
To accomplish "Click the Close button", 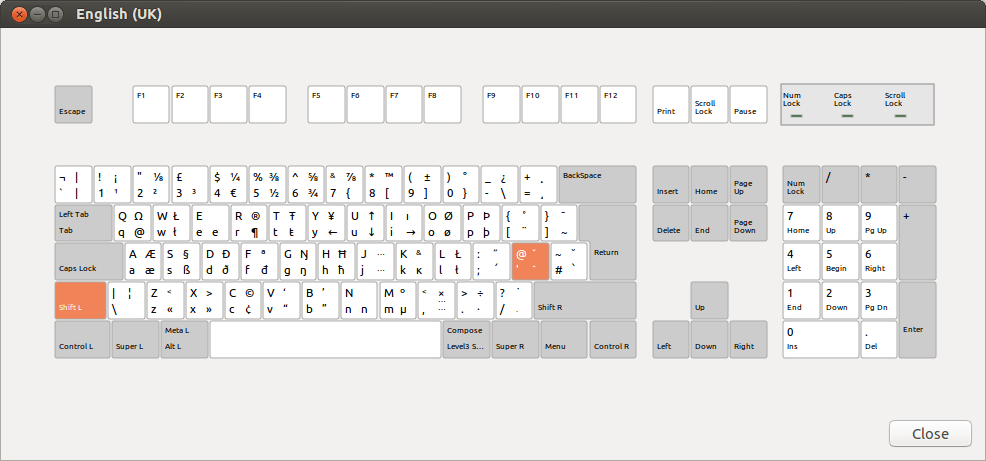I will point(930,434).
